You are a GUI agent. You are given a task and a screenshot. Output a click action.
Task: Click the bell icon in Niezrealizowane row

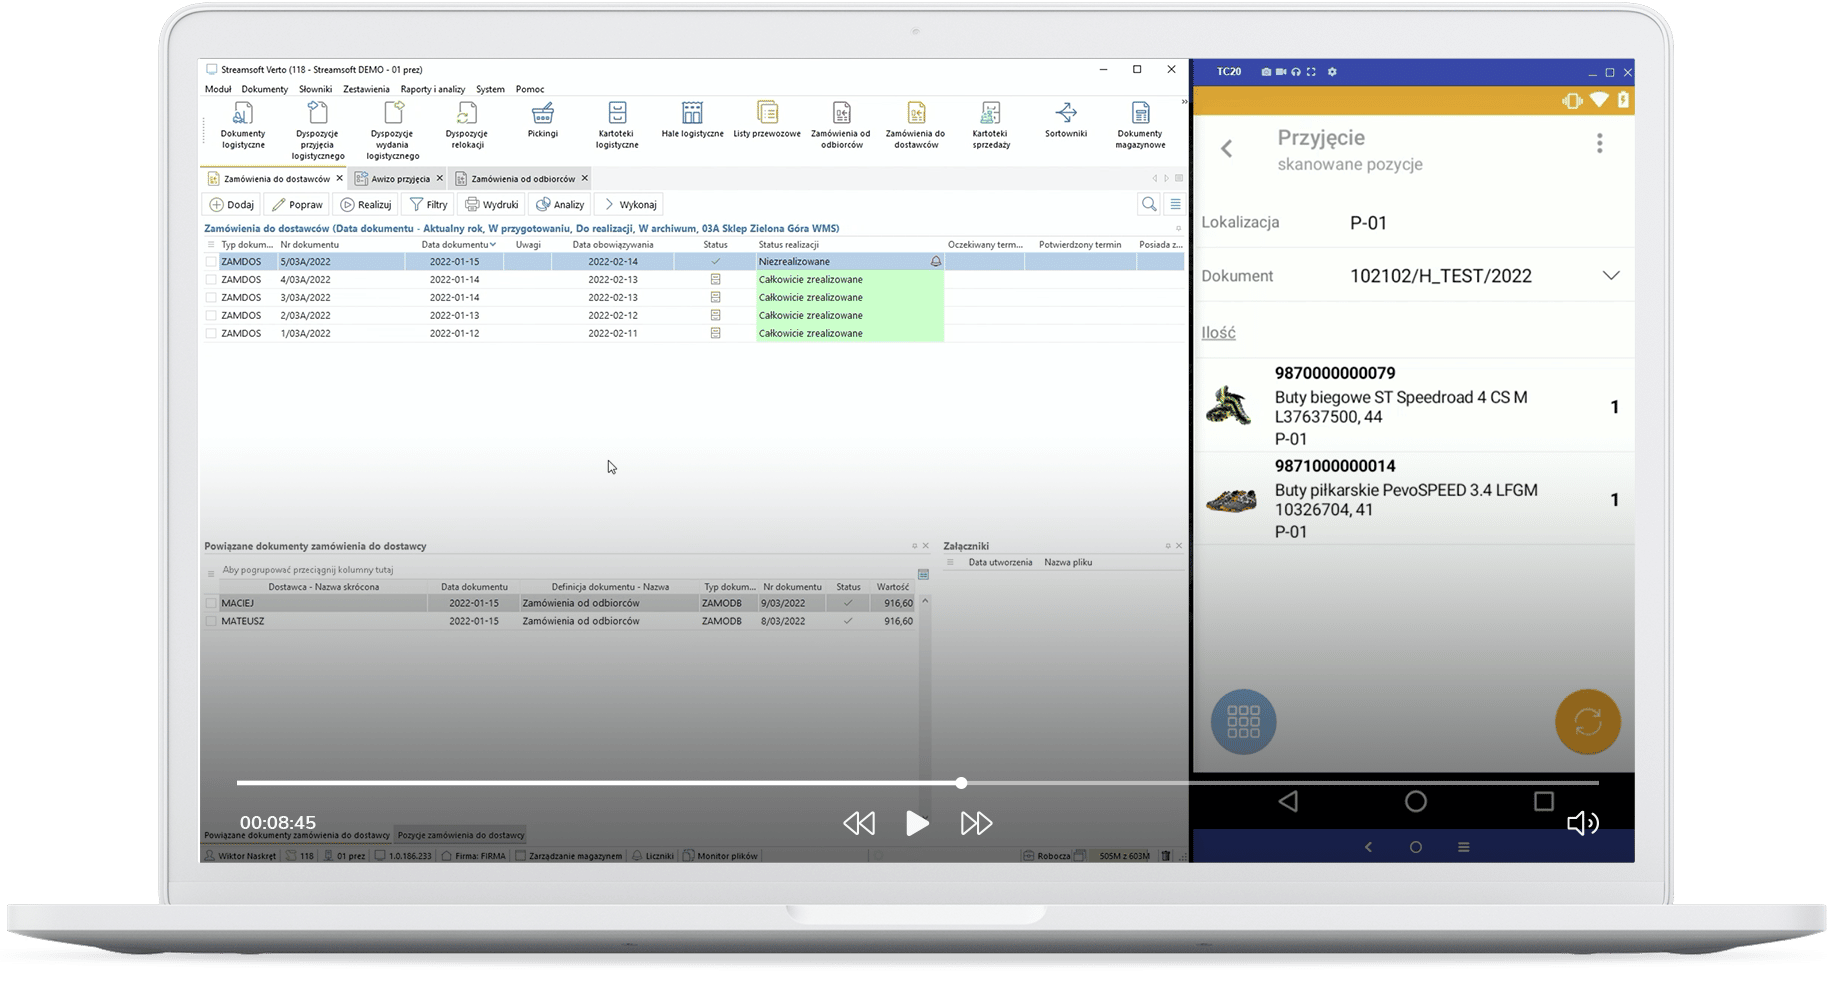936,262
